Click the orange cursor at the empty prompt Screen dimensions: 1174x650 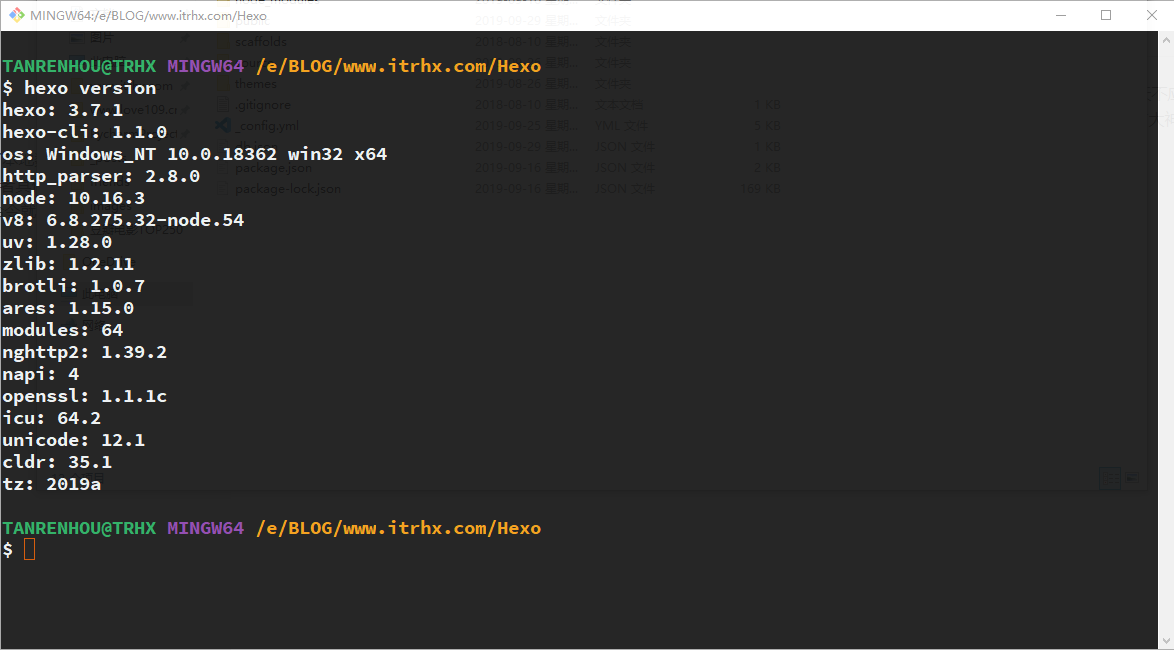[29, 550]
